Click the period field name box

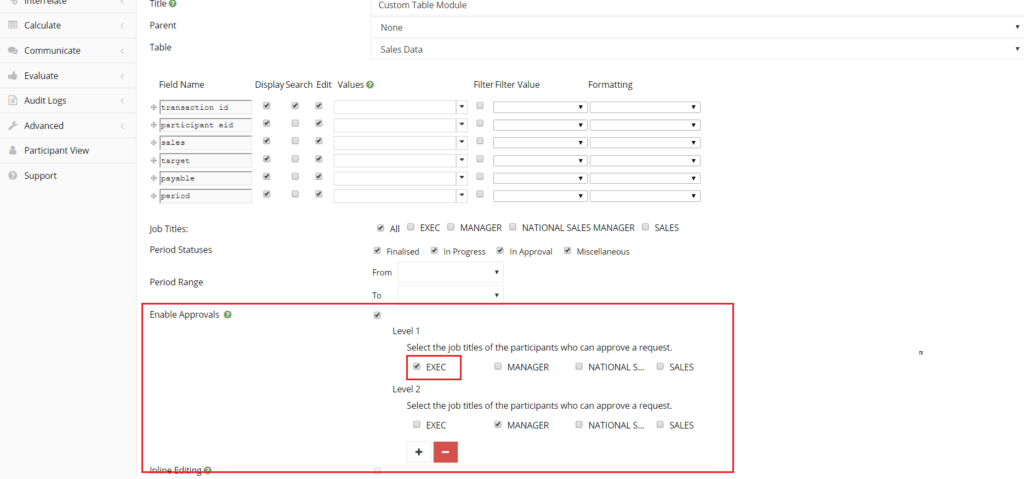[x=205, y=195]
